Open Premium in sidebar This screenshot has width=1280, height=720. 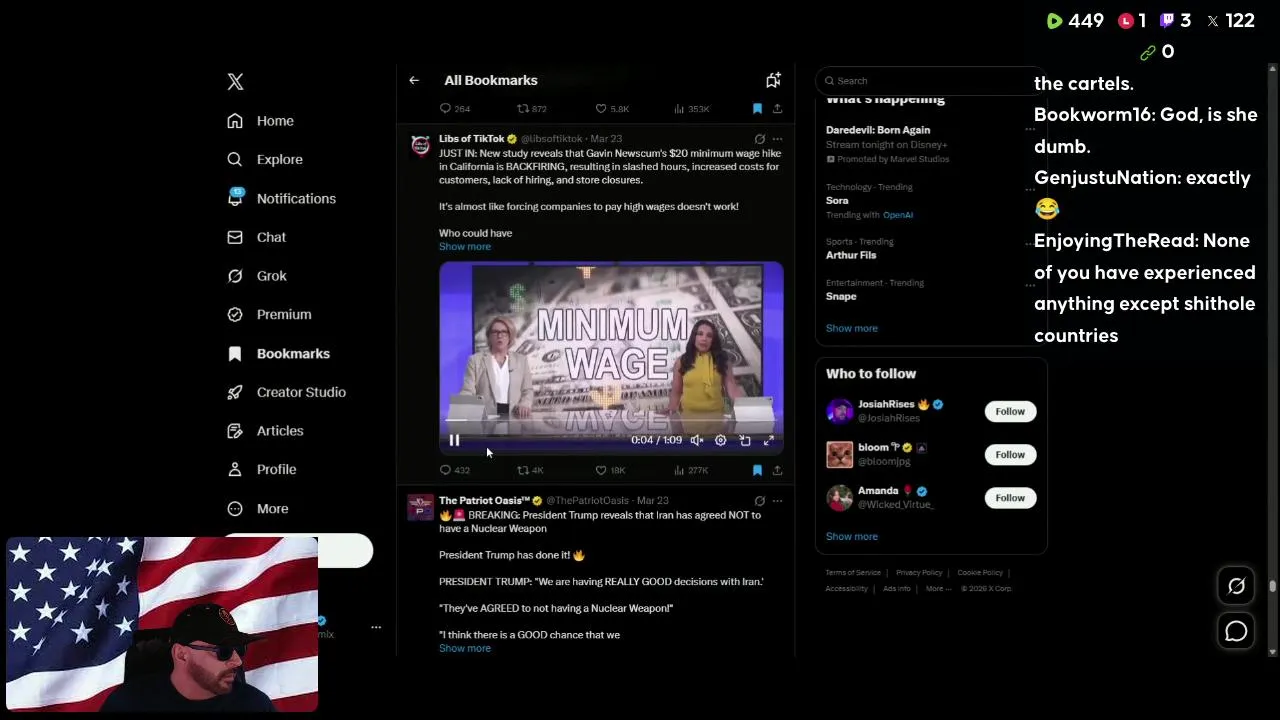click(x=269, y=314)
